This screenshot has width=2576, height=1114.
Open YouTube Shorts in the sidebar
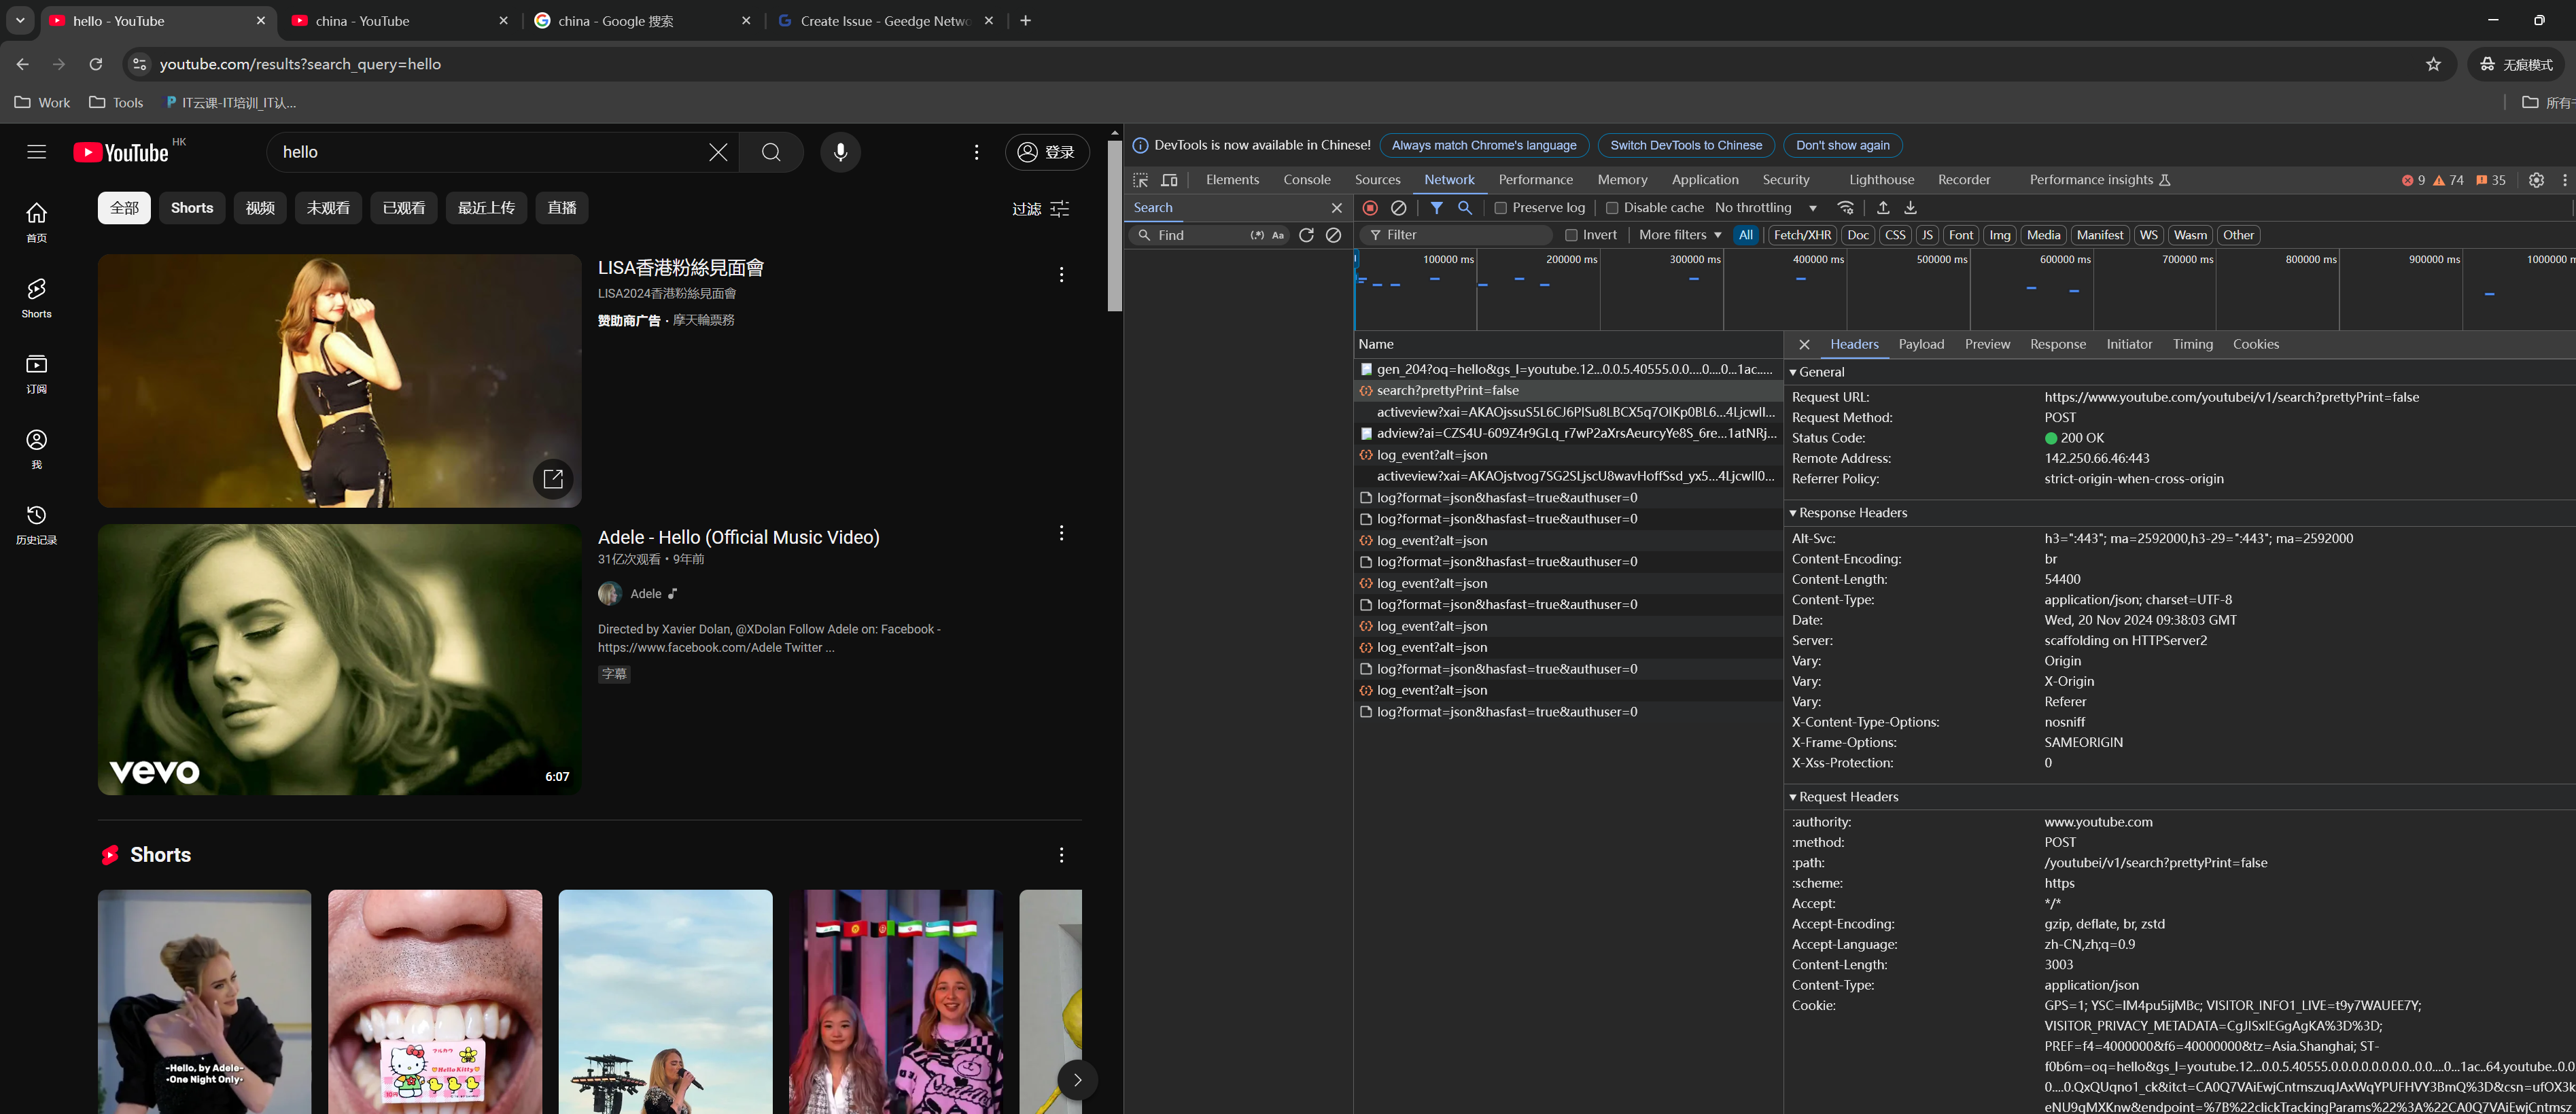pyautogui.click(x=37, y=297)
